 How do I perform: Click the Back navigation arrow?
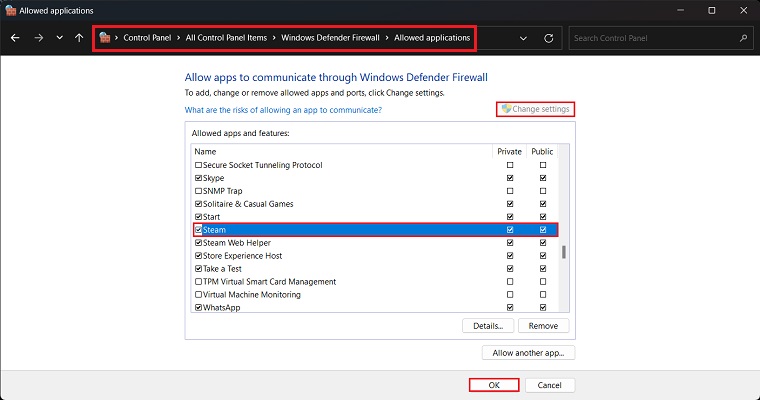pyautogui.click(x=15, y=38)
